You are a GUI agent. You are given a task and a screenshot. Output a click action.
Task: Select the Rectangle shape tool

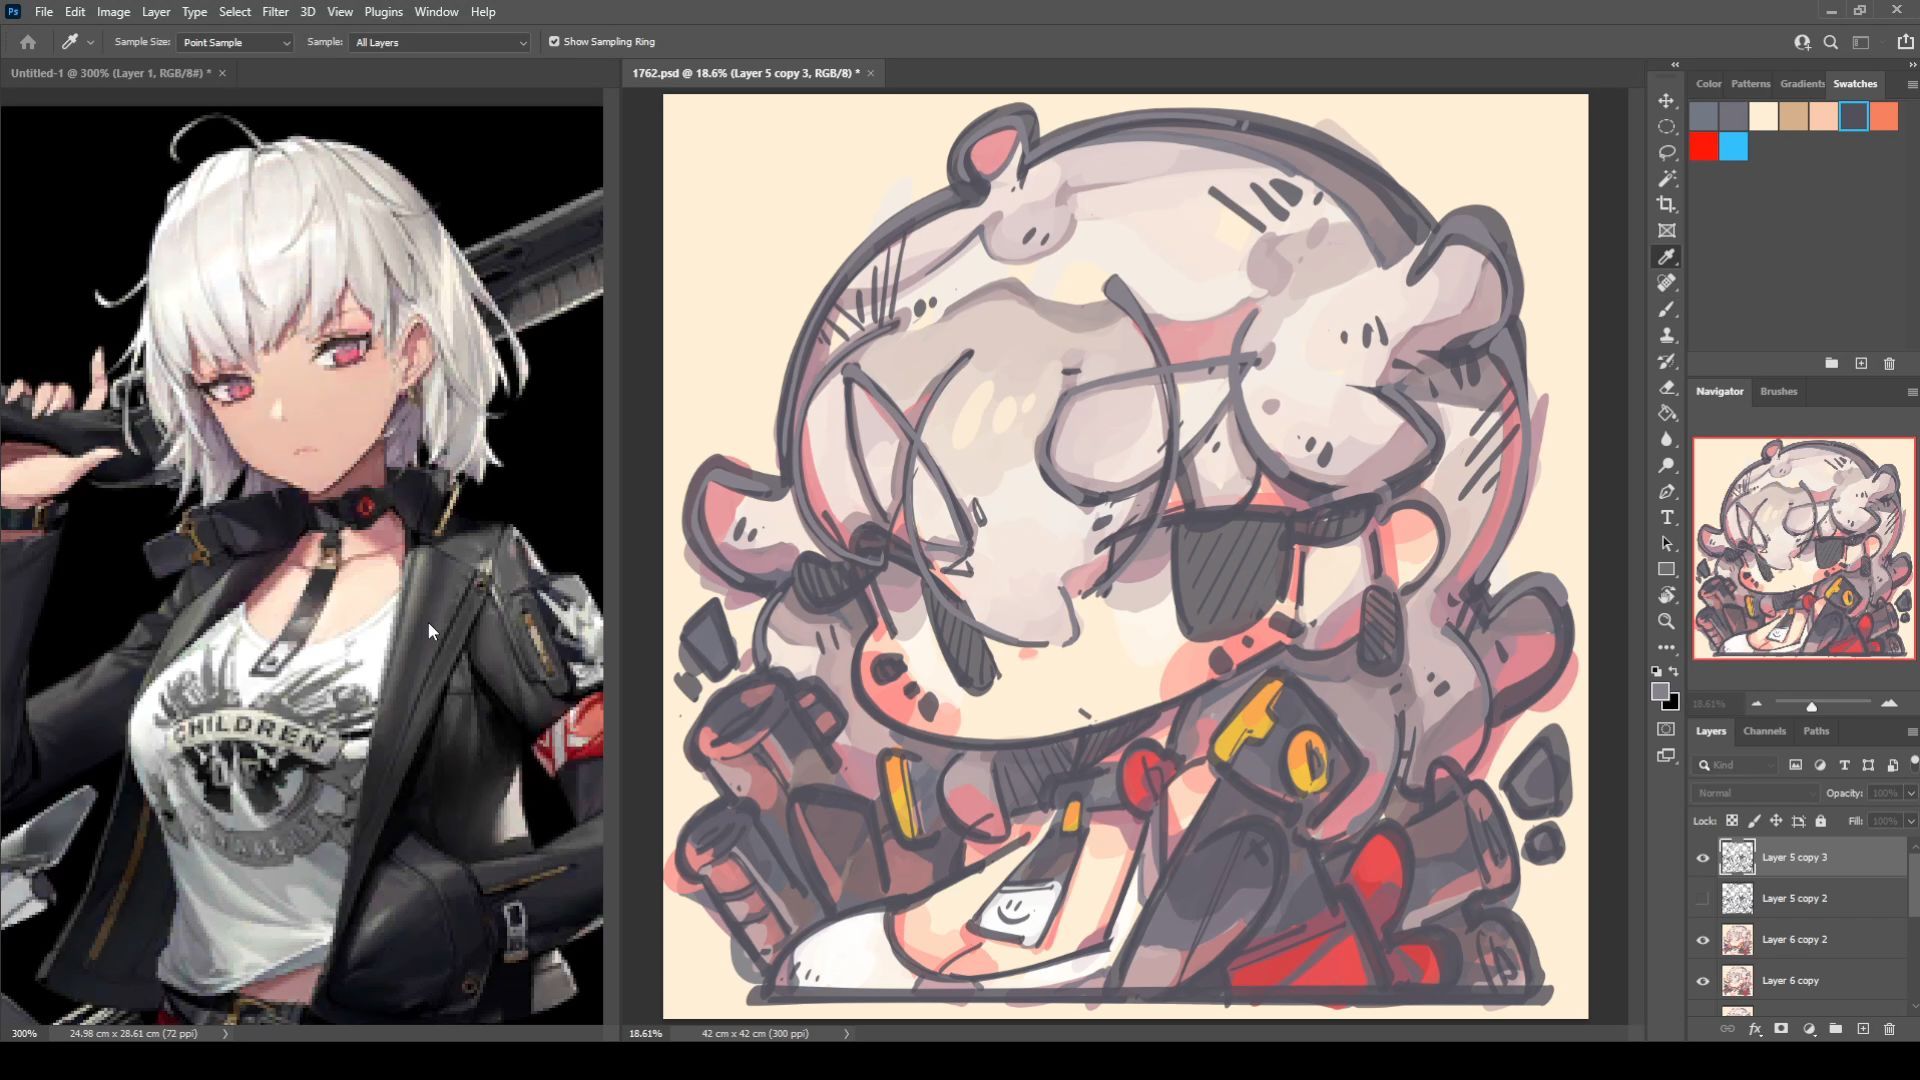(1667, 569)
